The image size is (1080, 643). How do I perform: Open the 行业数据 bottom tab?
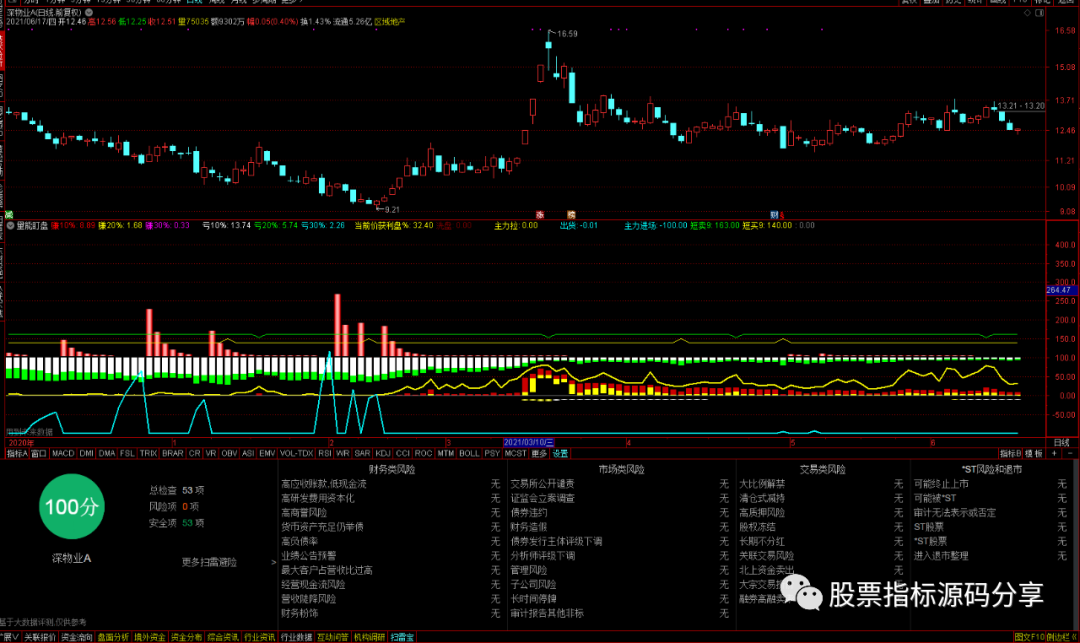296,637
